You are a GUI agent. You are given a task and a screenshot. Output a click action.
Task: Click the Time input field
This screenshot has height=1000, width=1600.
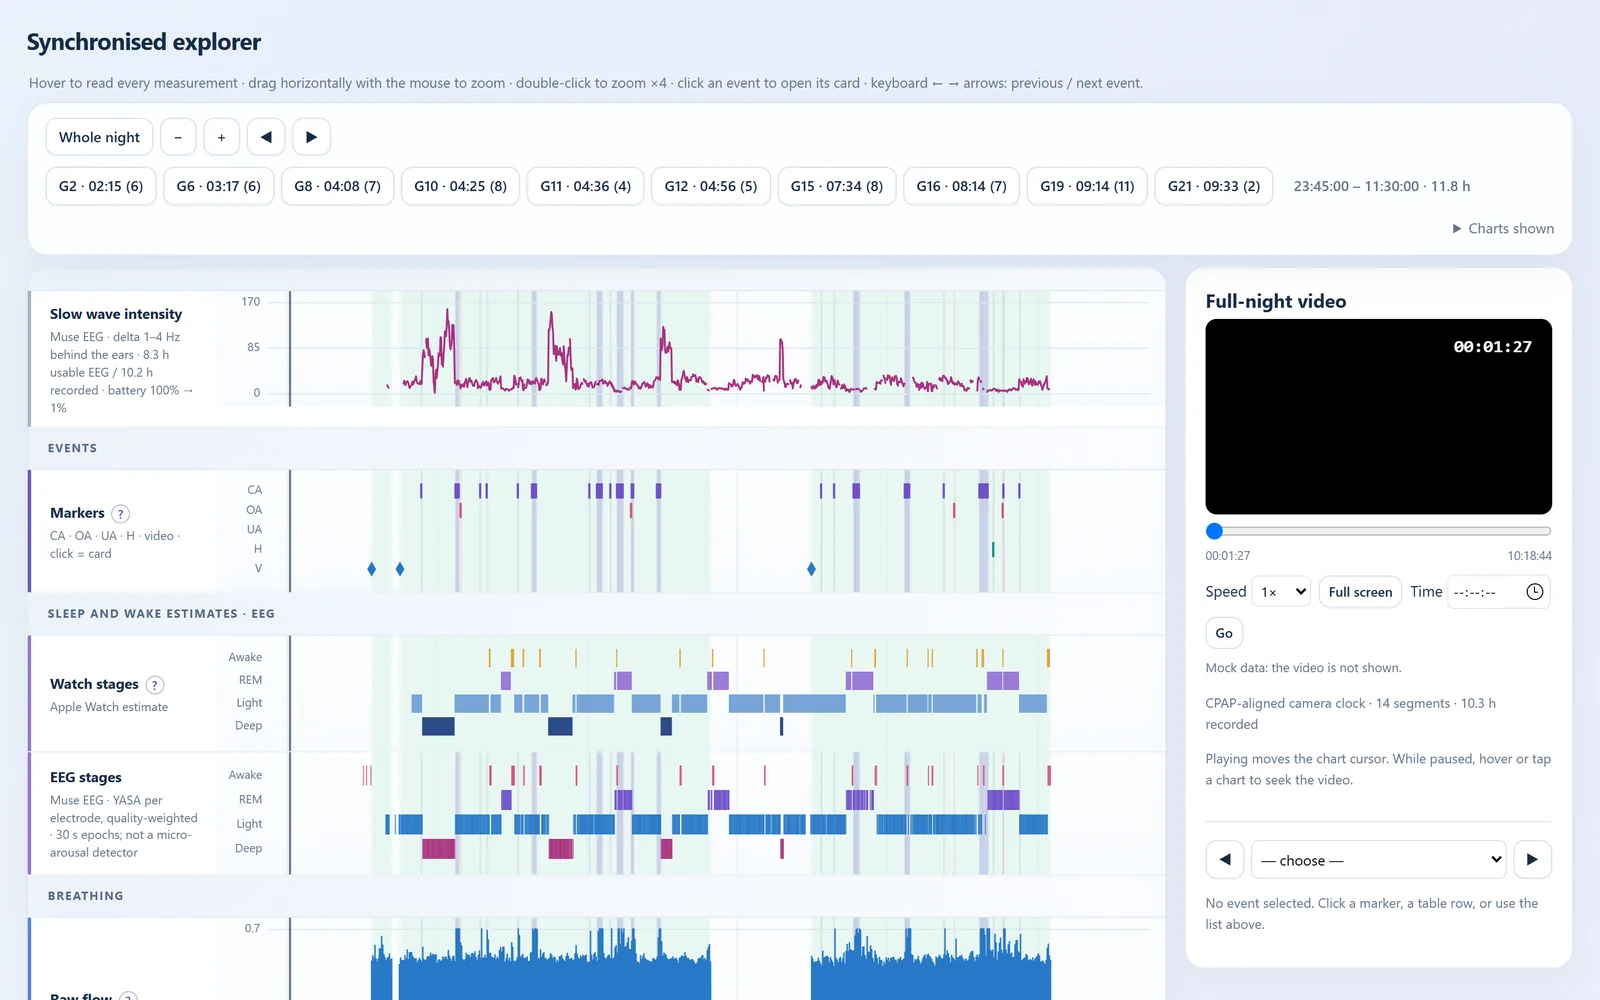[x=1498, y=592]
